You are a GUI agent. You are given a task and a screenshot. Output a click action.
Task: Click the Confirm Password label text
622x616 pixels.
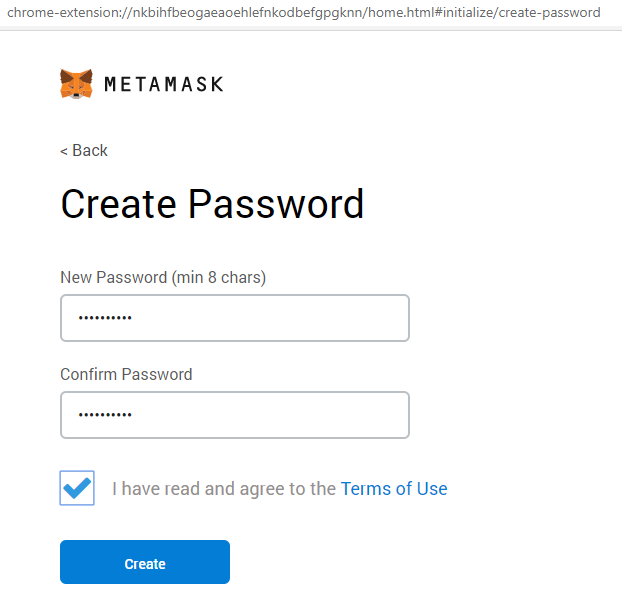[x=126, y=375]
